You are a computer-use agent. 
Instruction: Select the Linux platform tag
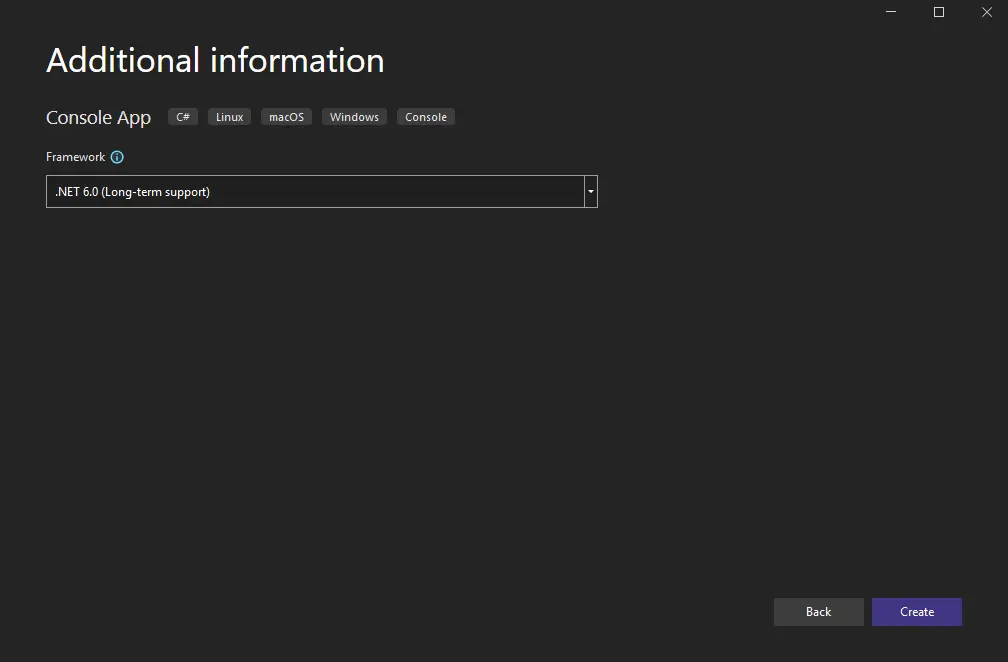coord(229,117)
